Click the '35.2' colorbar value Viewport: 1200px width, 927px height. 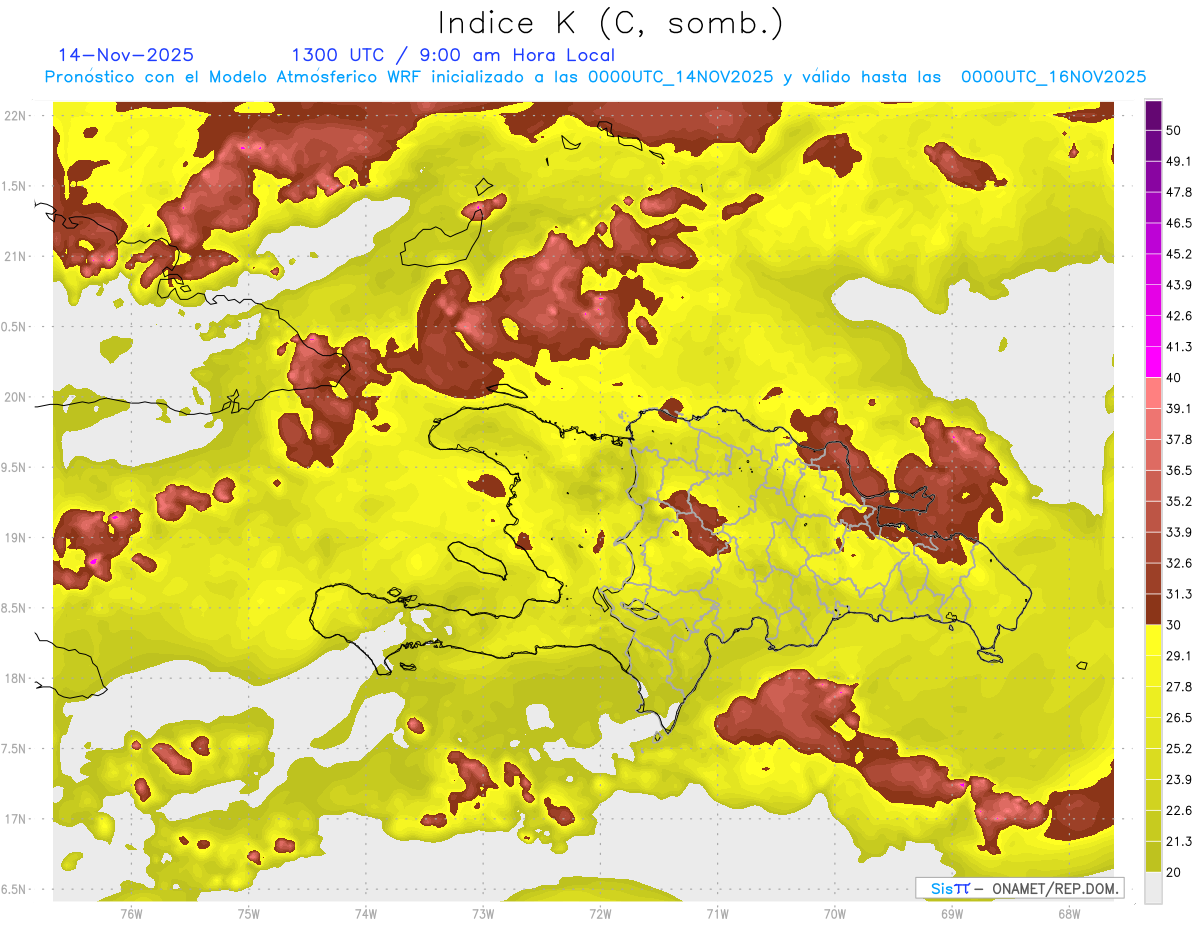tap(1178, 501)
